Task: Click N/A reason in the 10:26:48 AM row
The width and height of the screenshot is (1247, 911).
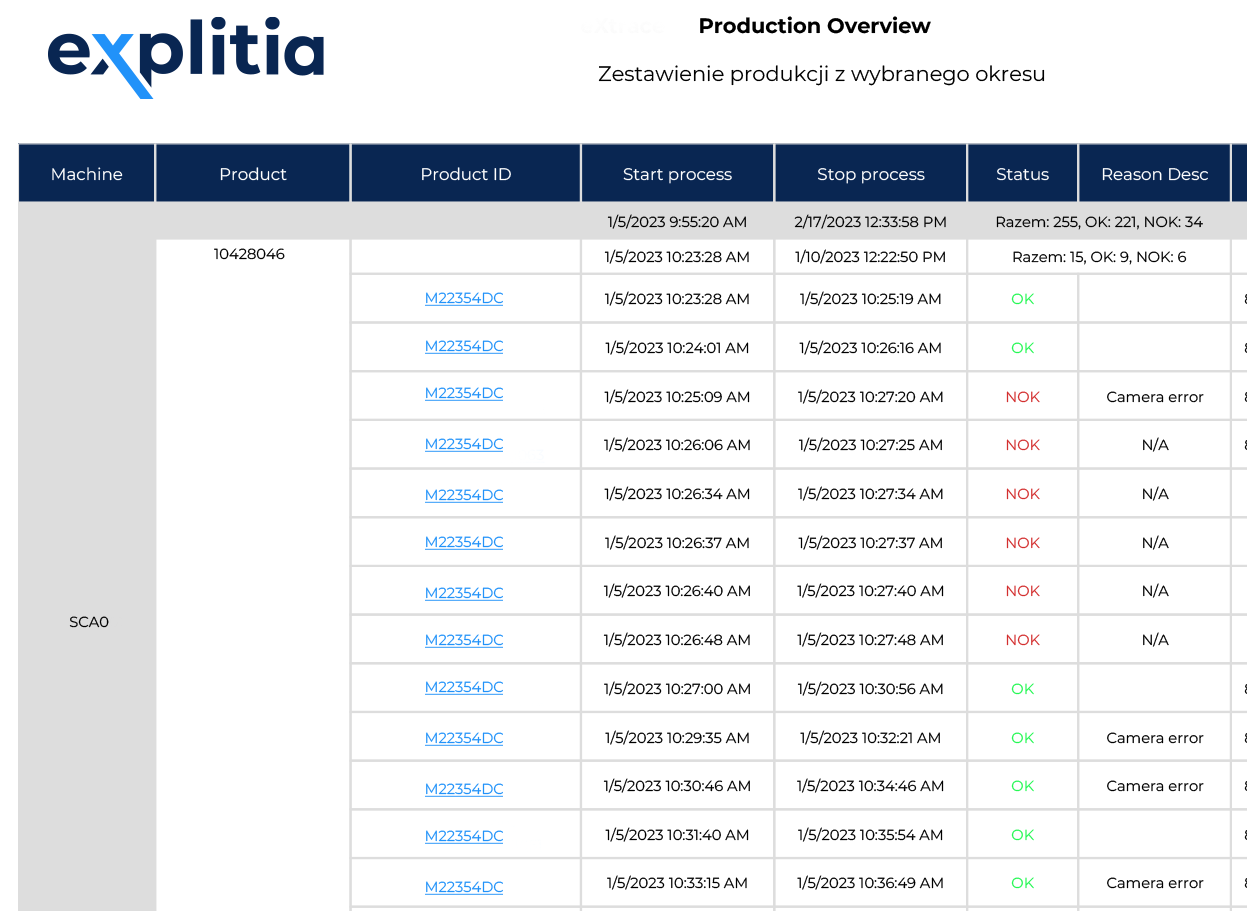Action: click(1155, 640)
